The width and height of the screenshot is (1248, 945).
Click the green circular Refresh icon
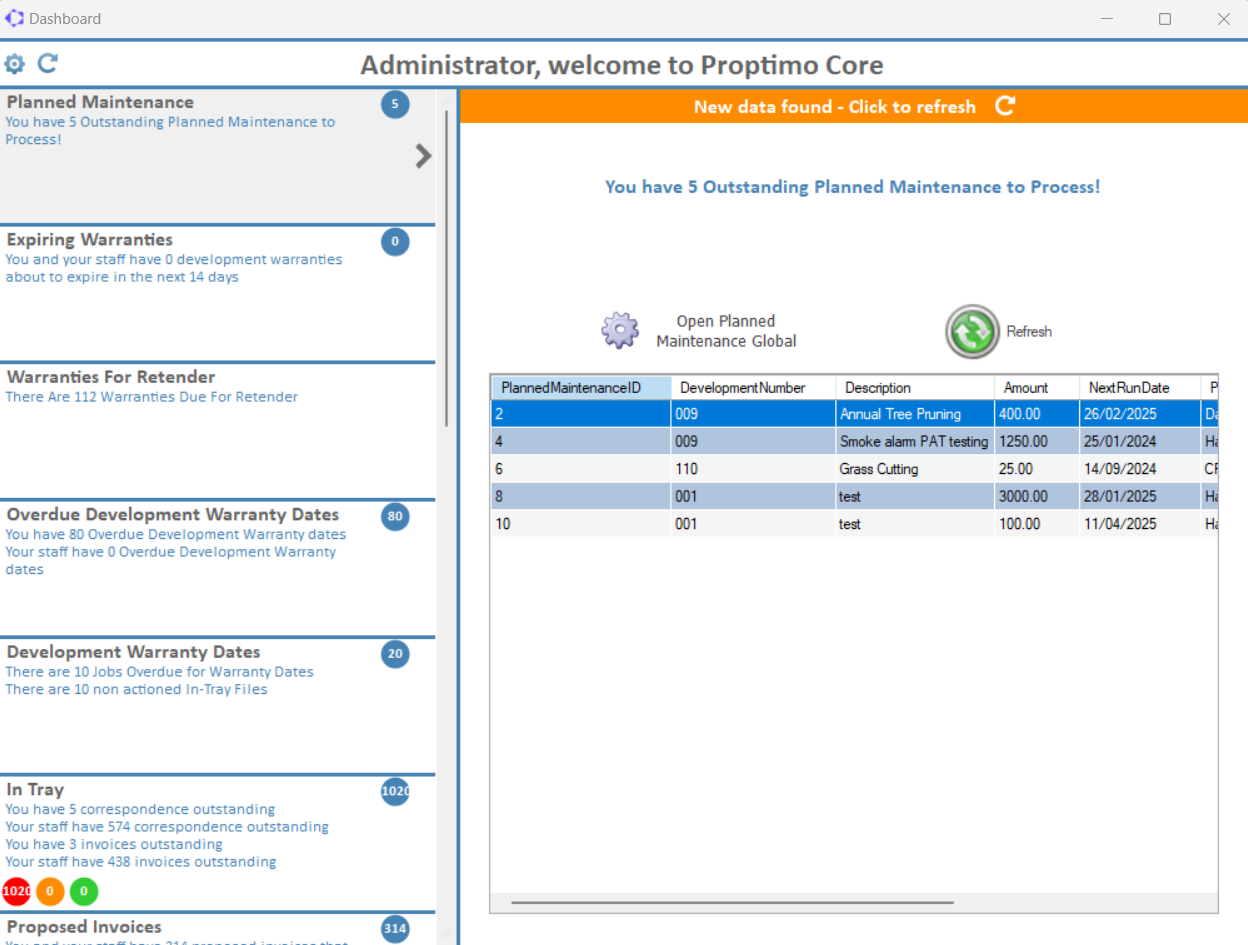tap(972, 331)
